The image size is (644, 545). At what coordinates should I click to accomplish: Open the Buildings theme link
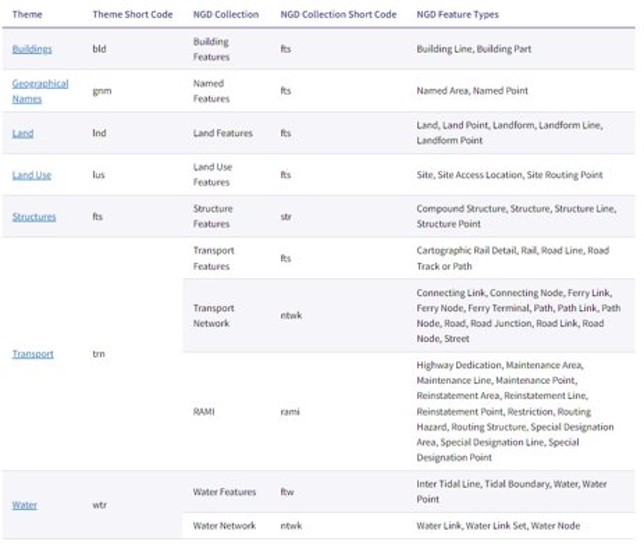pyautogui.click(x=32, y=48)
